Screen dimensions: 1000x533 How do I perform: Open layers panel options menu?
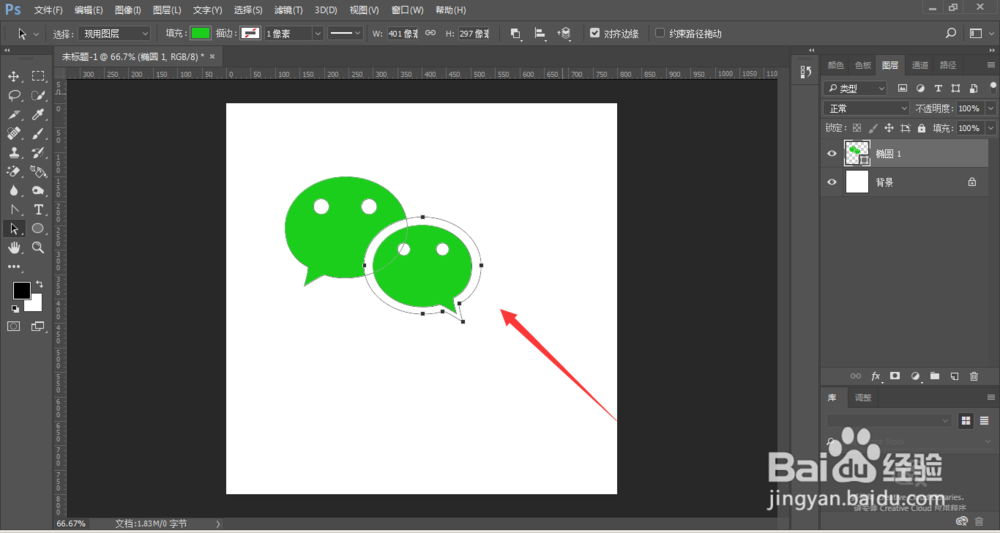pyautogui.click(x=990, y=65)
